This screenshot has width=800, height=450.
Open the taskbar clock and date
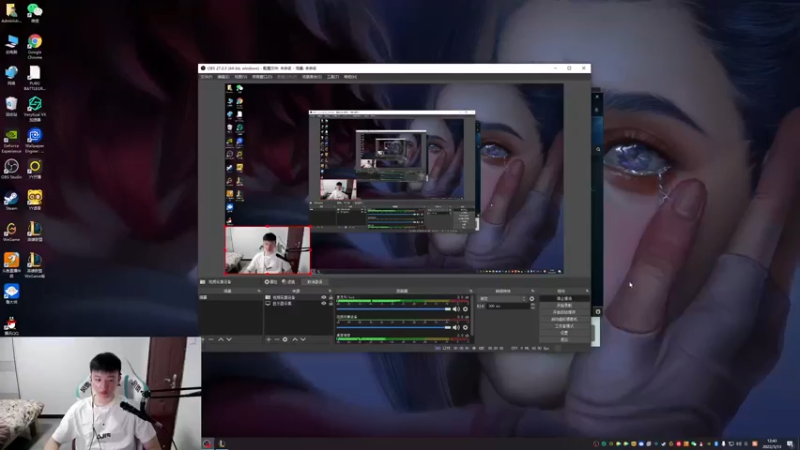click(772, 444)
